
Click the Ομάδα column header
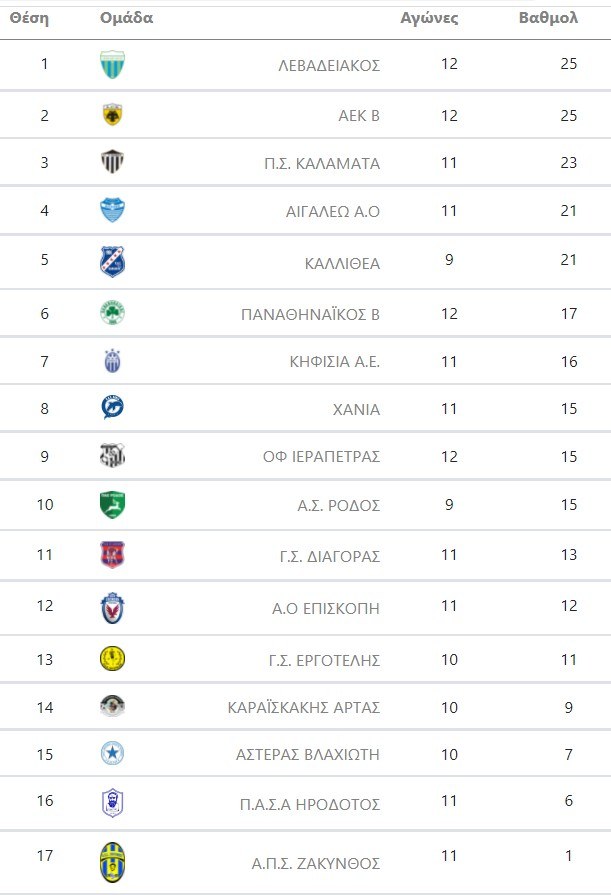tap(127, 18)
